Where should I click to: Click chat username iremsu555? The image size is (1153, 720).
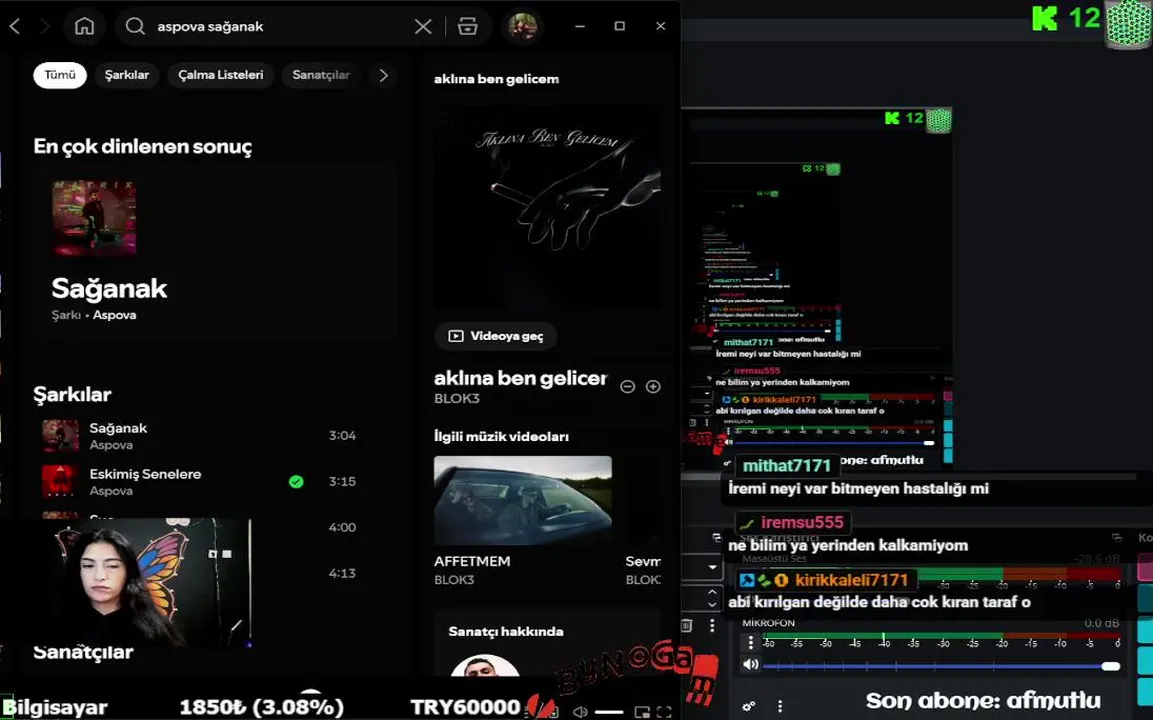[802, 522]
